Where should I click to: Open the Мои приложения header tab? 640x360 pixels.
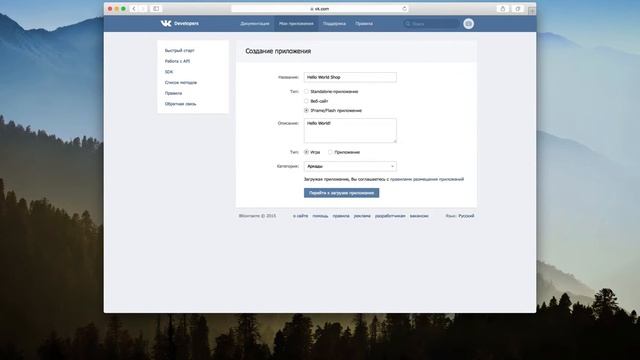(x=296, y=24)
